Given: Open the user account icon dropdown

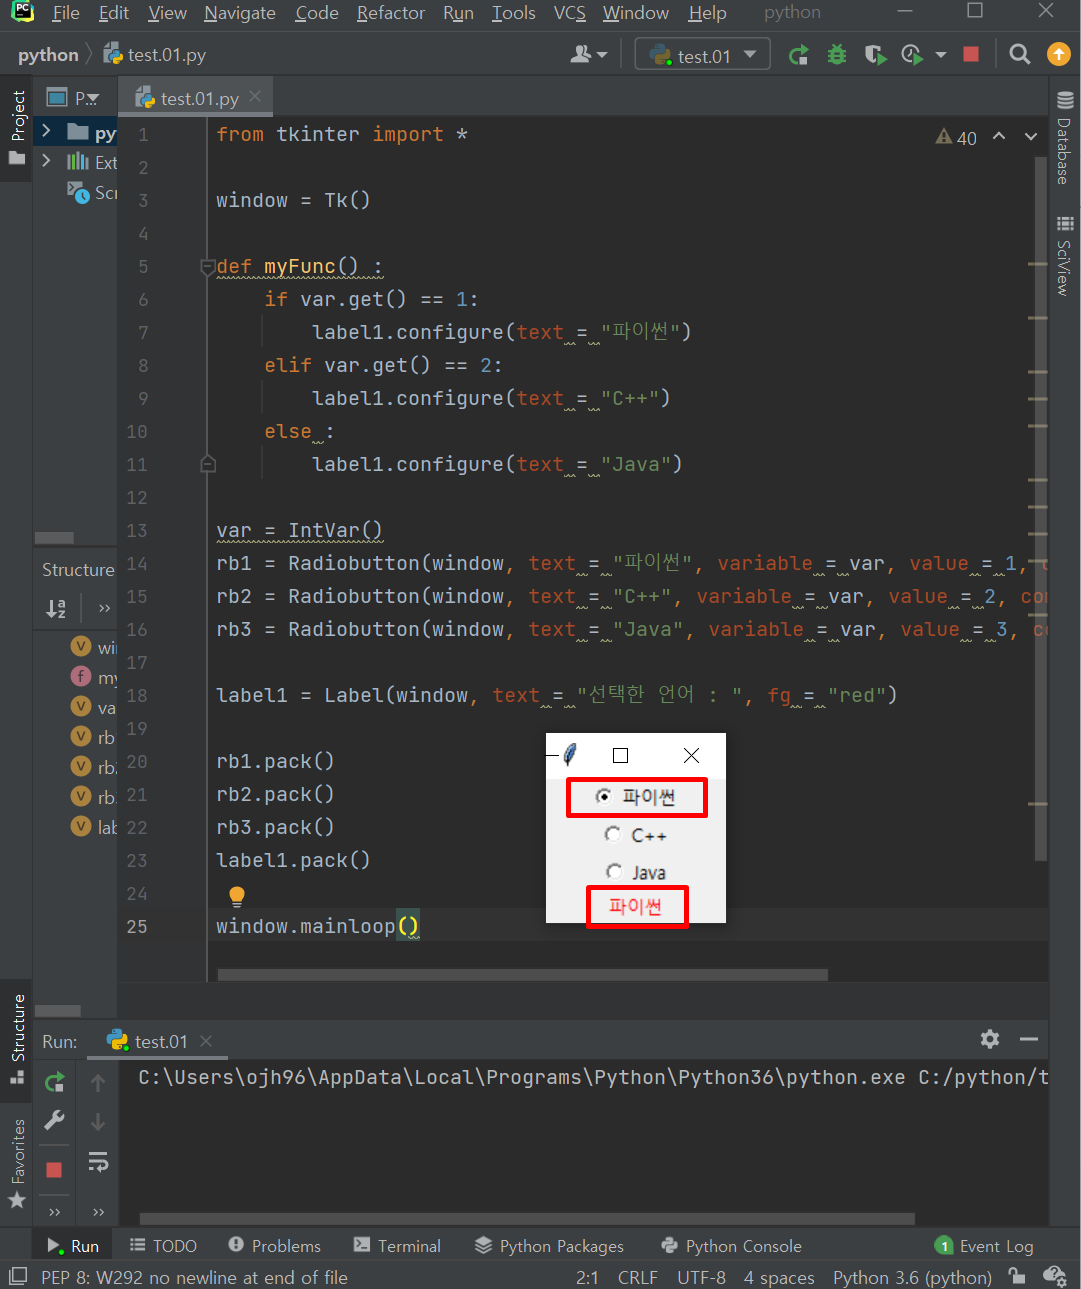Looking at the screenshot, I should [588, 55].
